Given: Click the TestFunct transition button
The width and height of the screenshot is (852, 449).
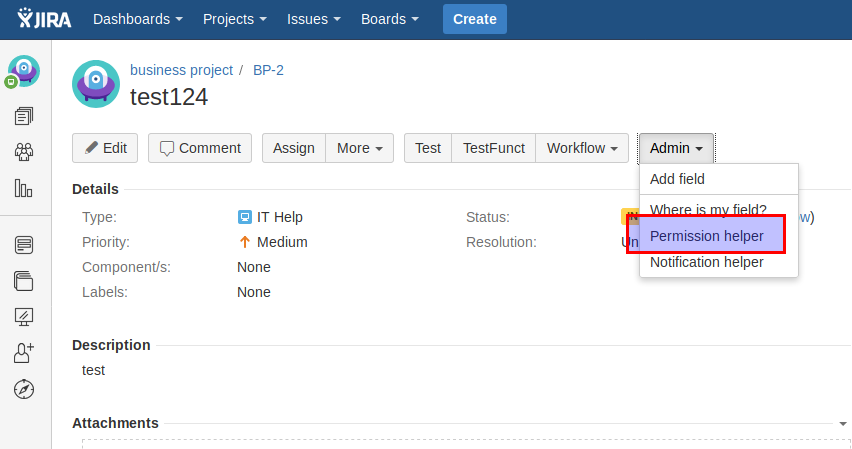Looking at the screenshot, I should pos(493,148).
